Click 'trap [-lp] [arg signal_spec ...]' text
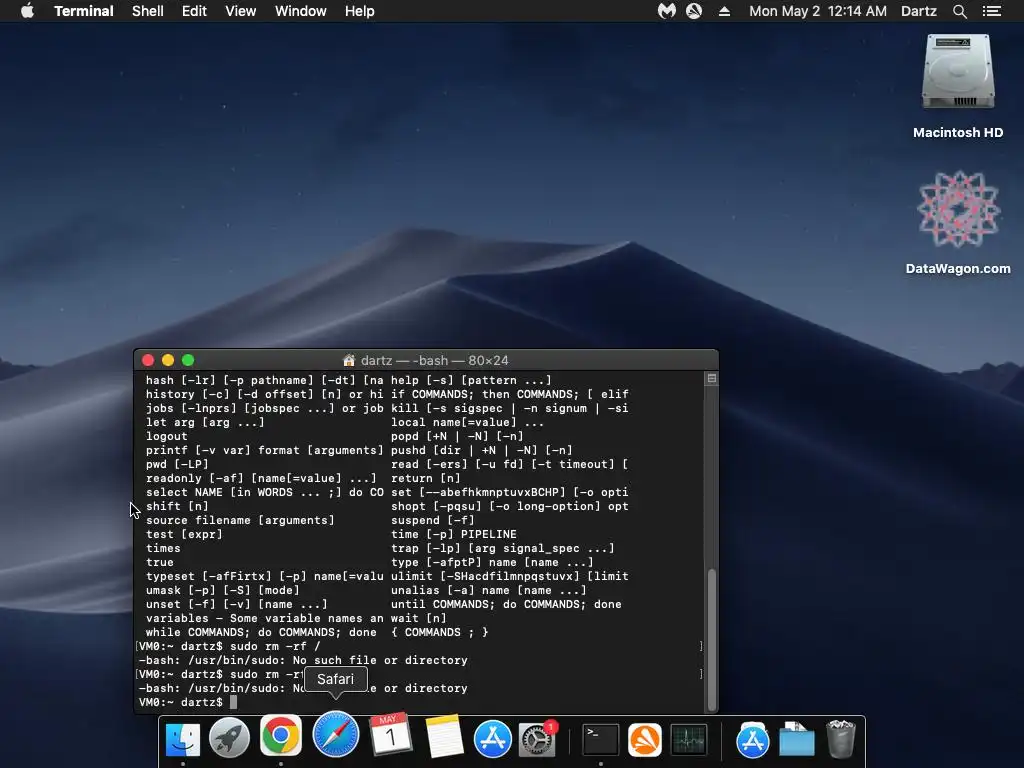 click(x=503, y=549)
